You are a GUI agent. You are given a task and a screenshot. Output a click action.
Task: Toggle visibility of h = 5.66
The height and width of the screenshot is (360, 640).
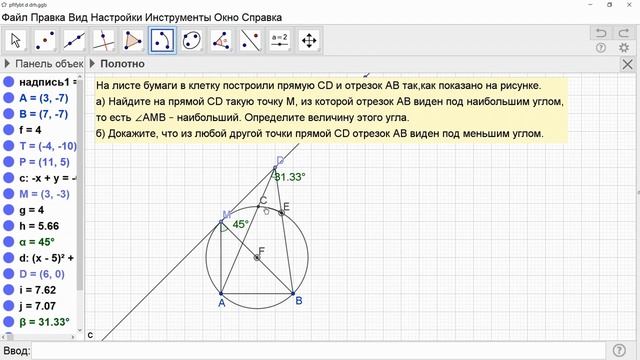coord(9,226)
